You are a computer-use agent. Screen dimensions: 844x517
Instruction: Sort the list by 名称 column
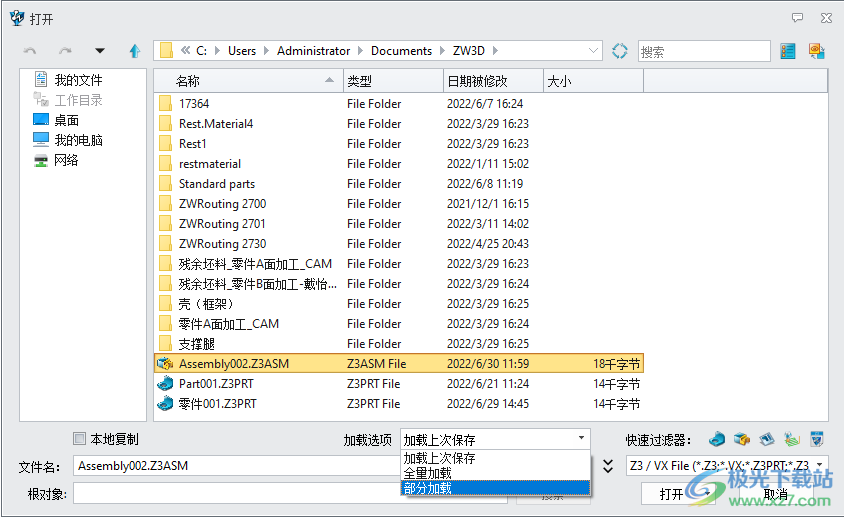[249, 81]
